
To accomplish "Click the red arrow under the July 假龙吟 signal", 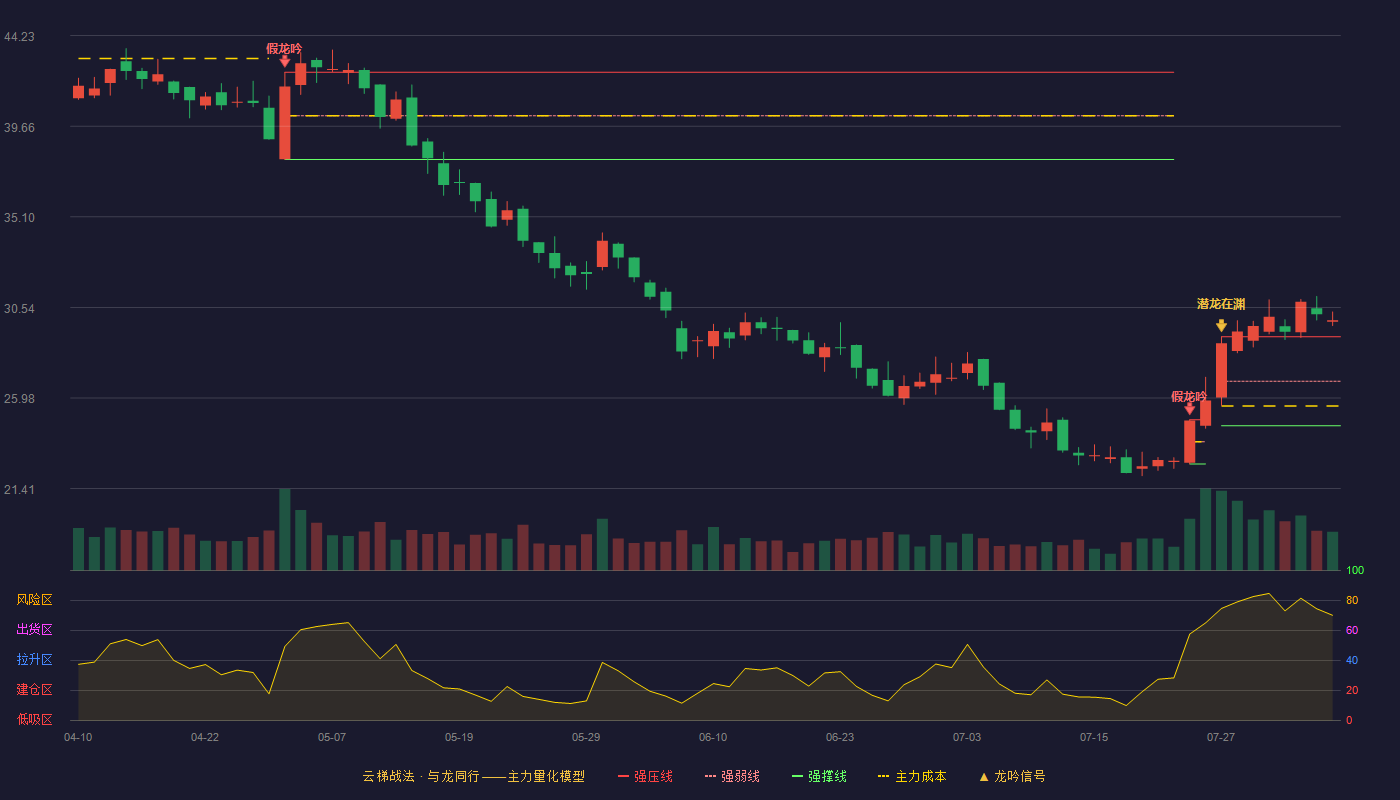I will [1189, 409].
